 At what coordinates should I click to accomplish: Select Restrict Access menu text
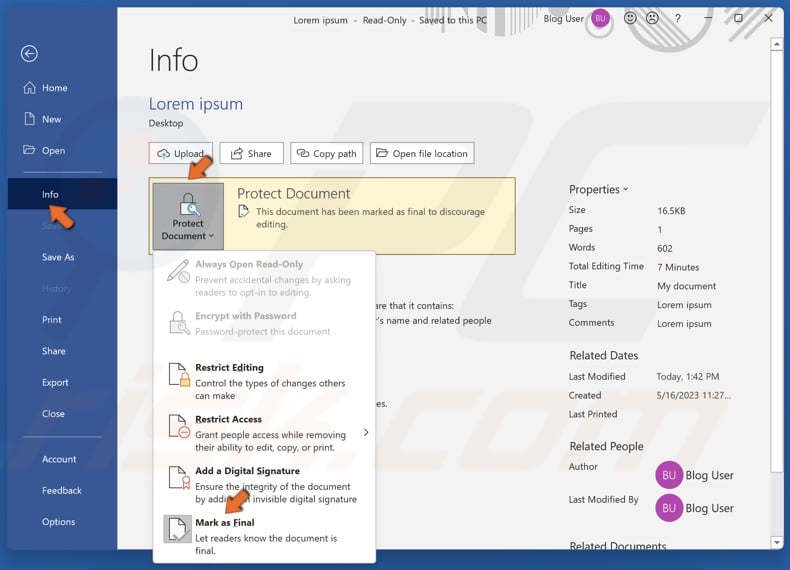point(228,419)
